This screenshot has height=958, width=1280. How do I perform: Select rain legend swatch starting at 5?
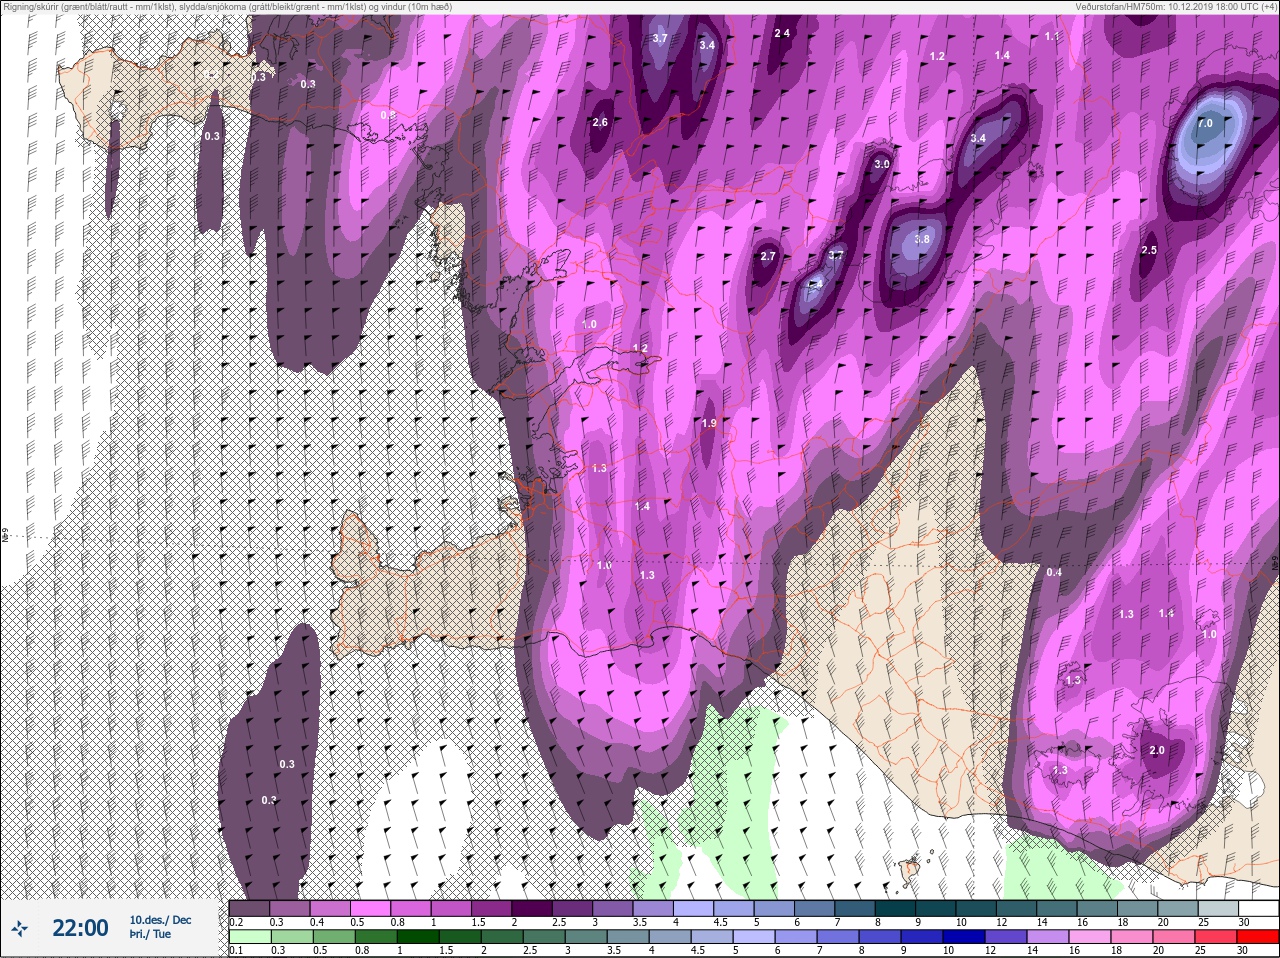point(754,938)
